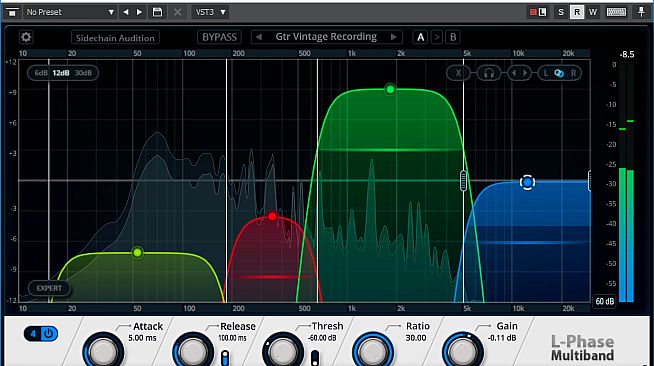Click the greyed delete preset X icon

(177, 12)
